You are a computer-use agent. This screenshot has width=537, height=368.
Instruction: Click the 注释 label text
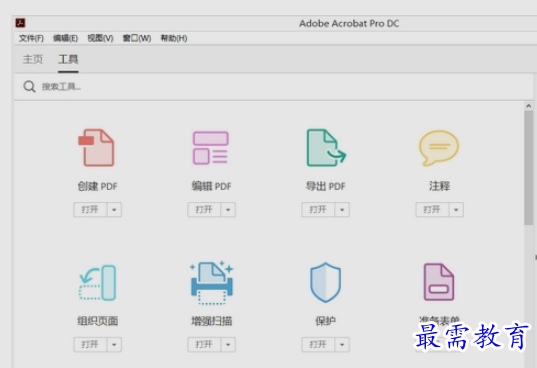[439, 186]
